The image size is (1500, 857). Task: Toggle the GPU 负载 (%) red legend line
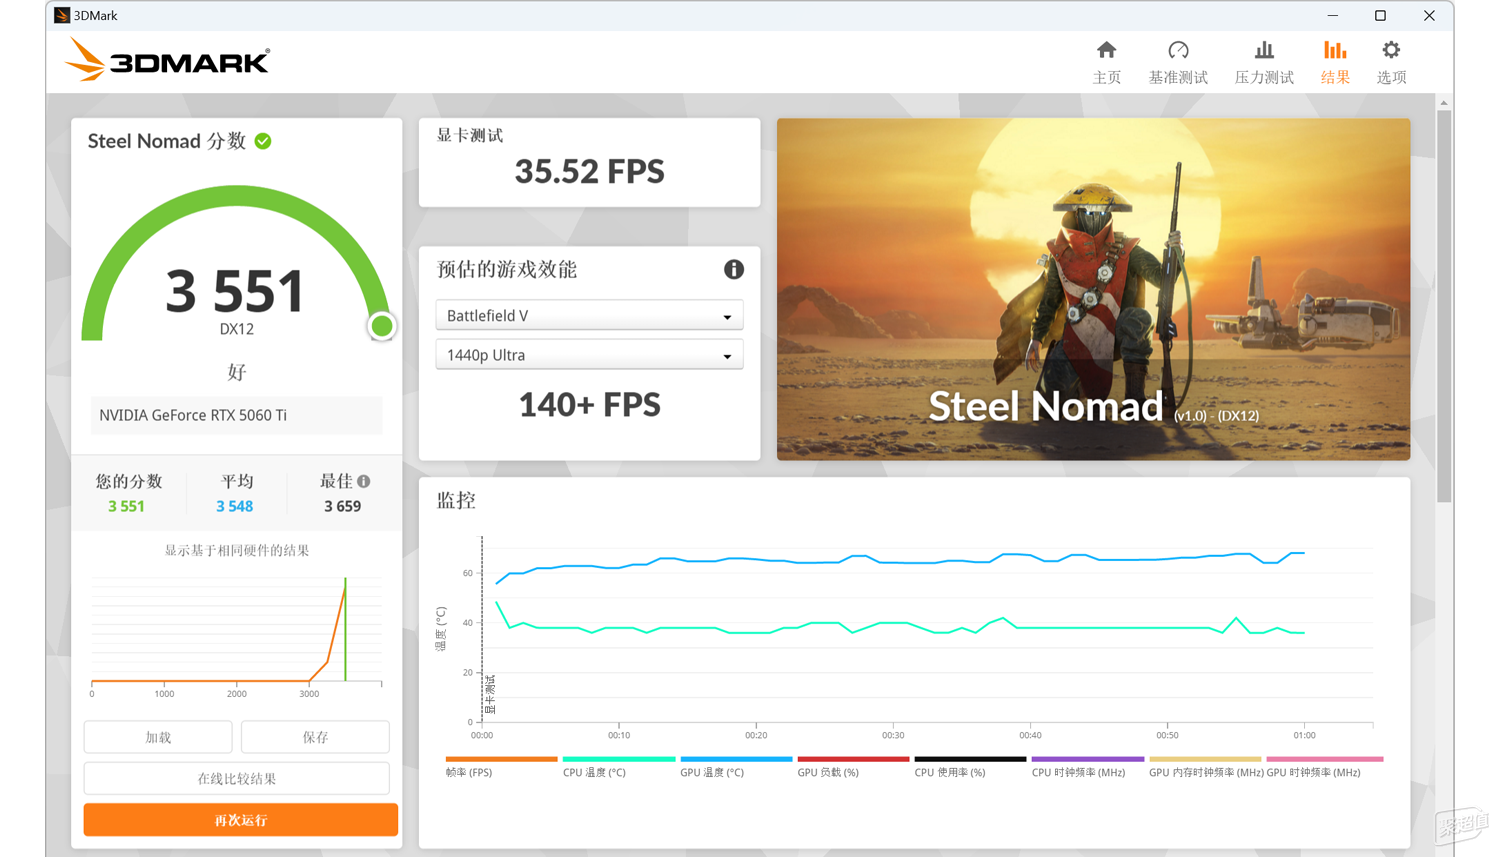tap(853, 759)
